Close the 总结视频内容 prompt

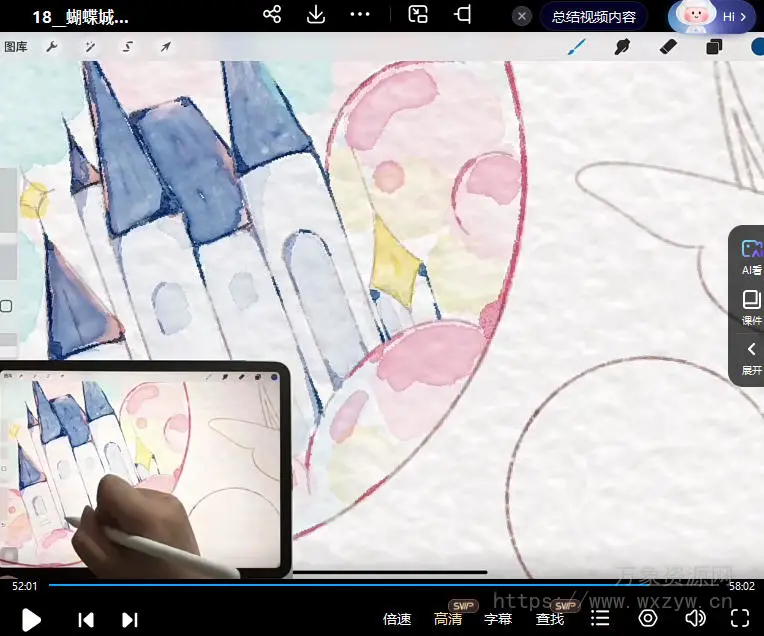tap(522, 17)
